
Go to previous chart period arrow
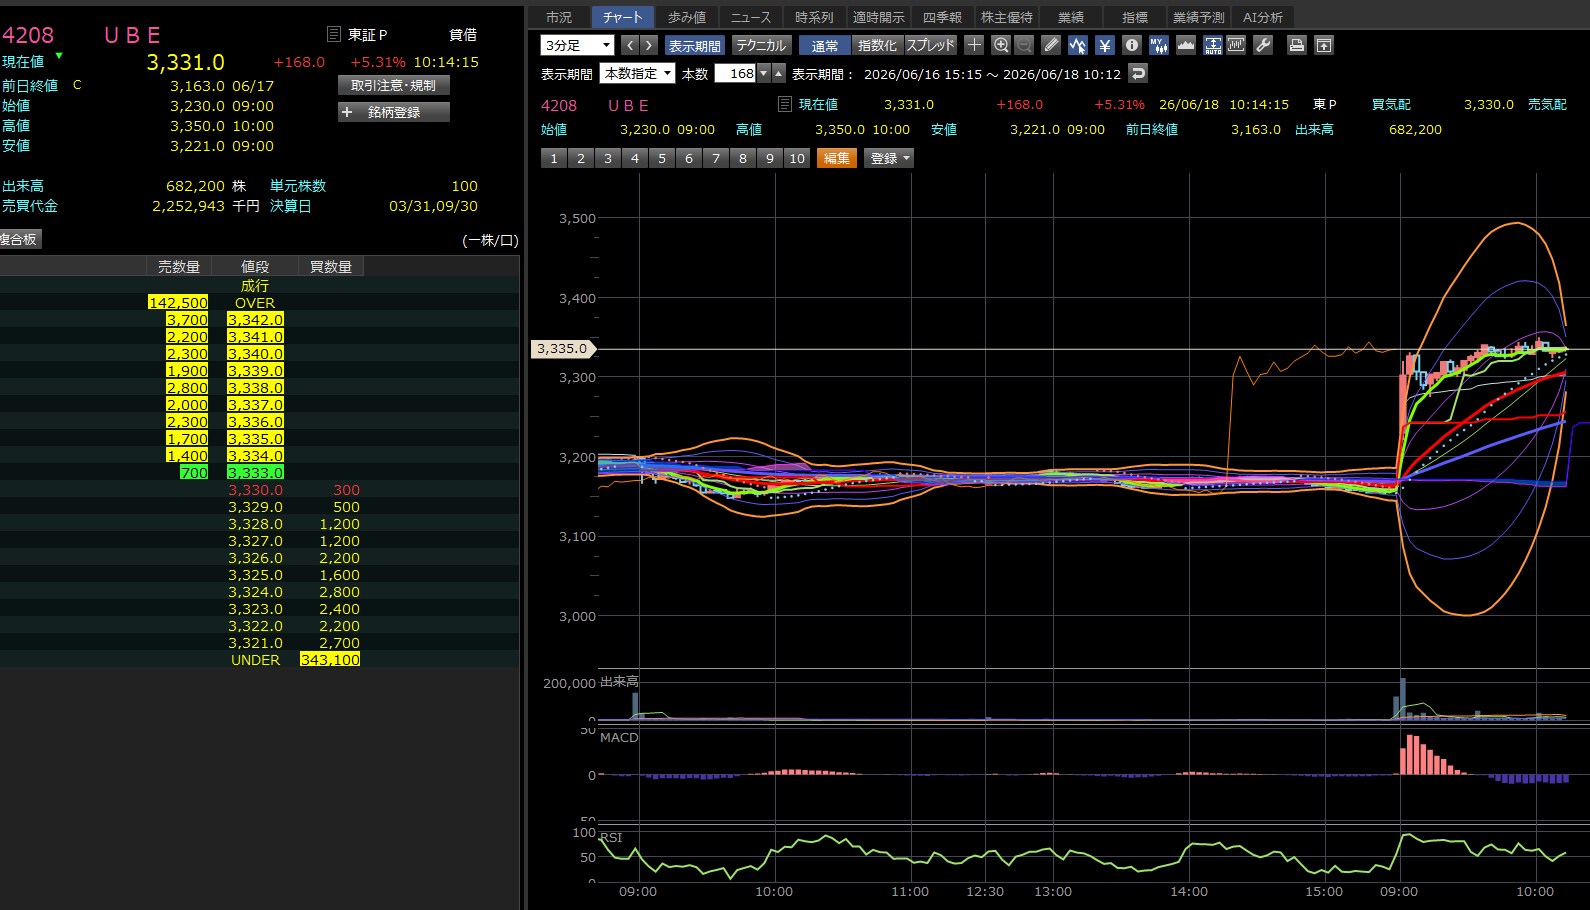630,45
